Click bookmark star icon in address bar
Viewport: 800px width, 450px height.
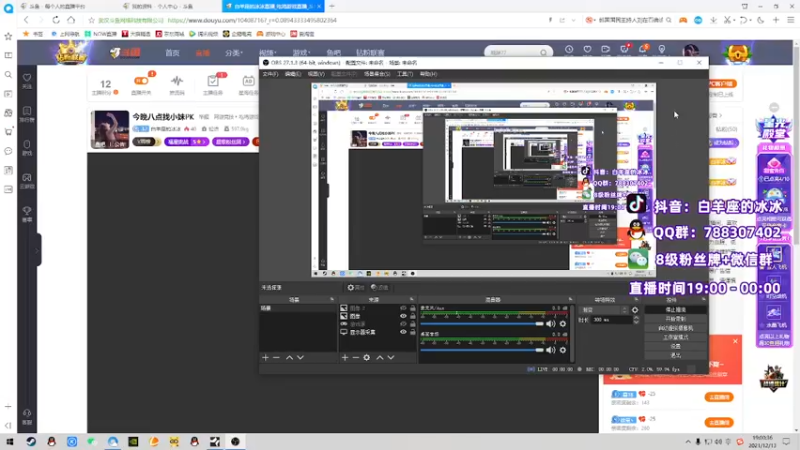[91, 20]
